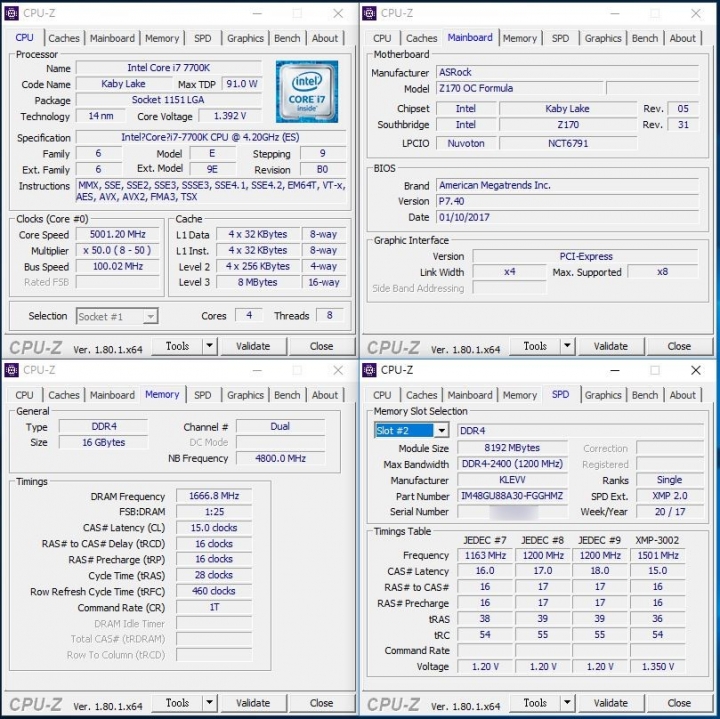Click the Core Speed value 5001.20 MHz

118,234
